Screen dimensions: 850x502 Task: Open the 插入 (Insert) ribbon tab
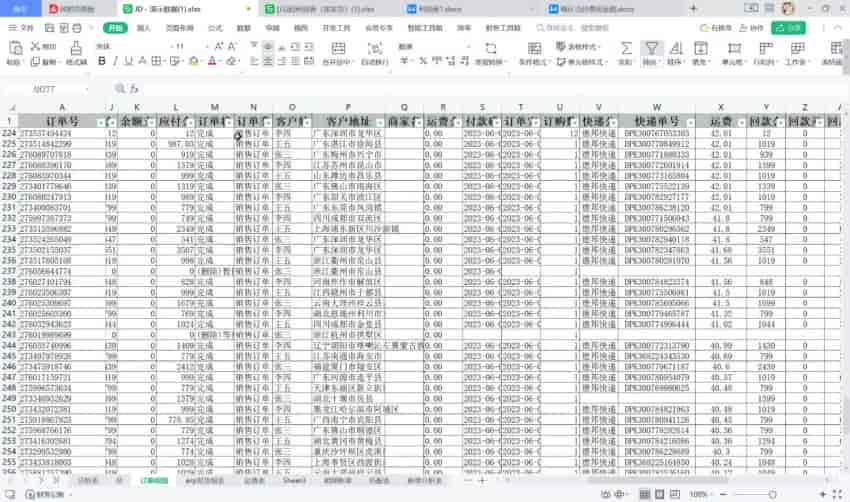coord(143,28)
